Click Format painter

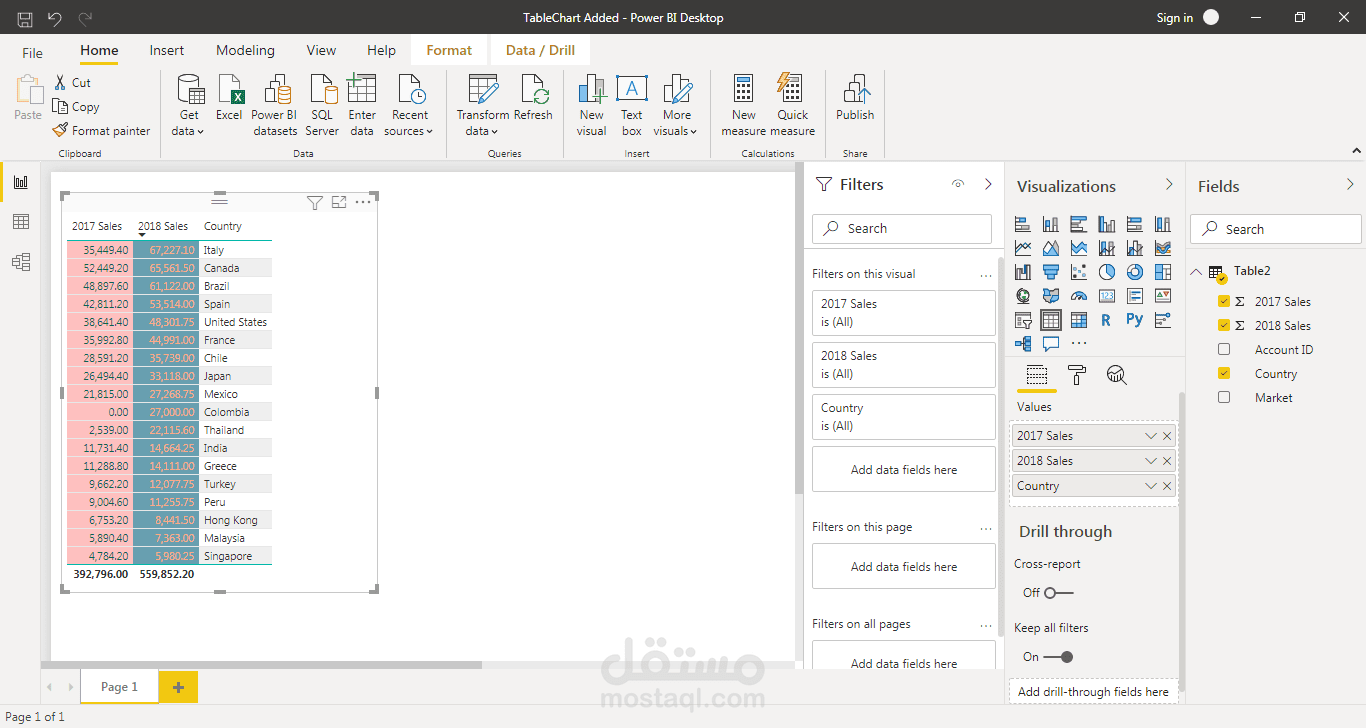(x=102, y=131)
